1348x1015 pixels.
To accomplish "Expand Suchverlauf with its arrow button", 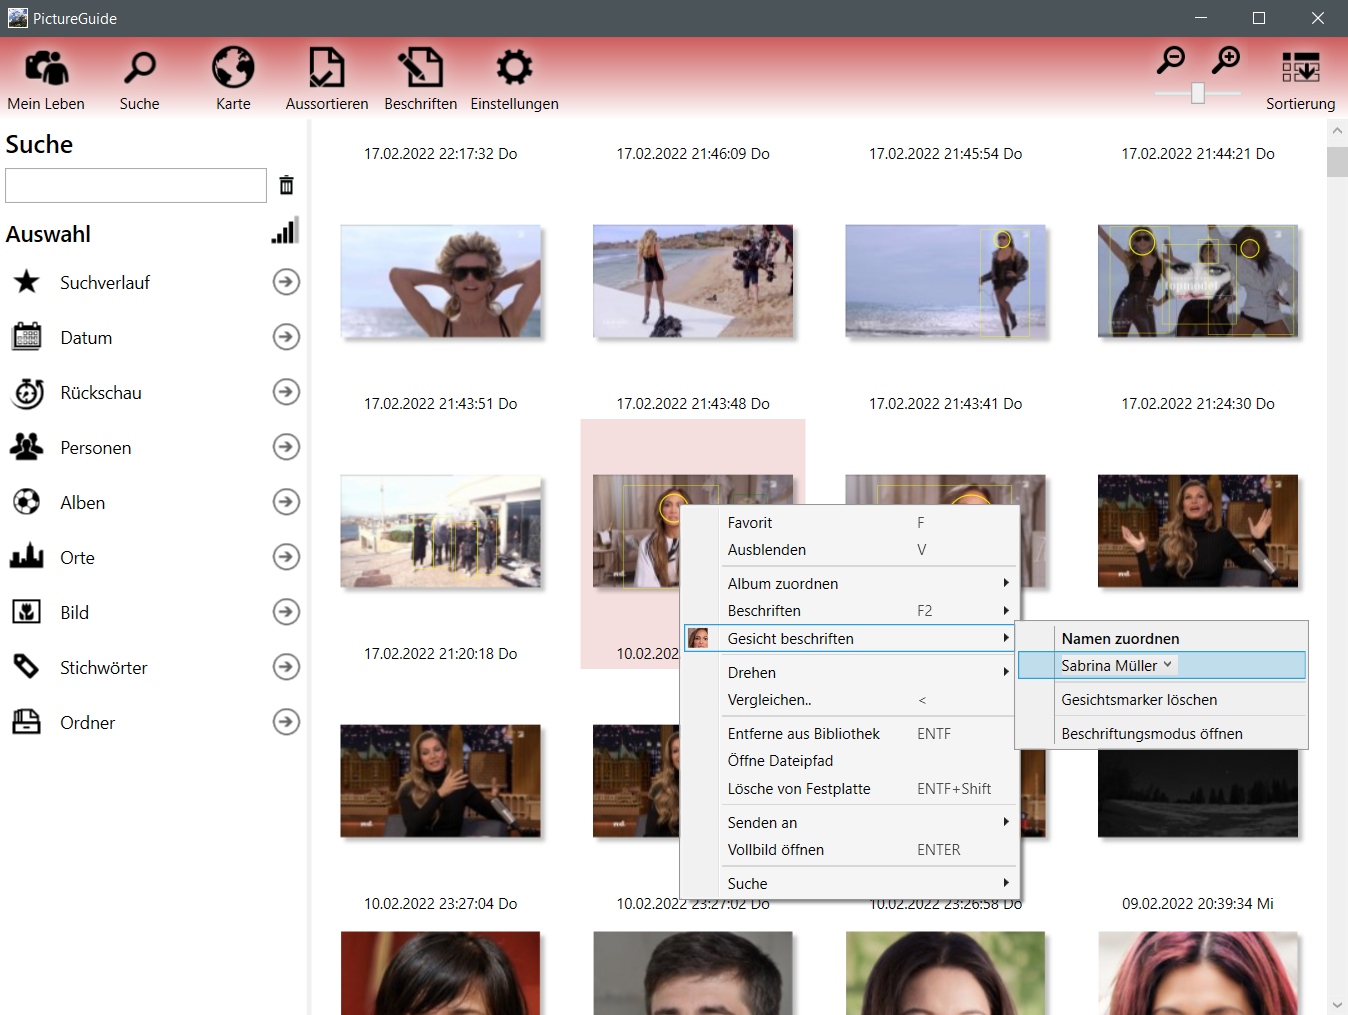I will [286, 282].
